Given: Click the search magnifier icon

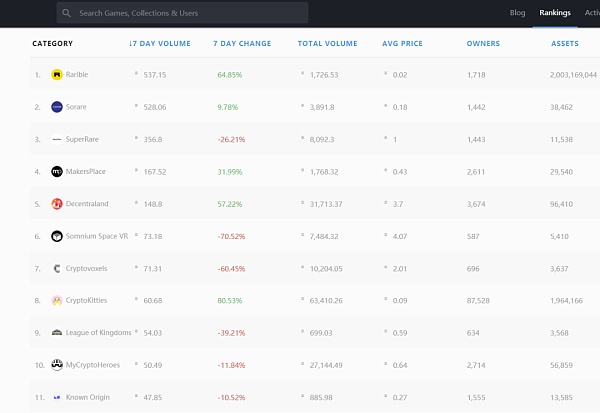Looking at the screenshot, I should click(x=67, y=14).
